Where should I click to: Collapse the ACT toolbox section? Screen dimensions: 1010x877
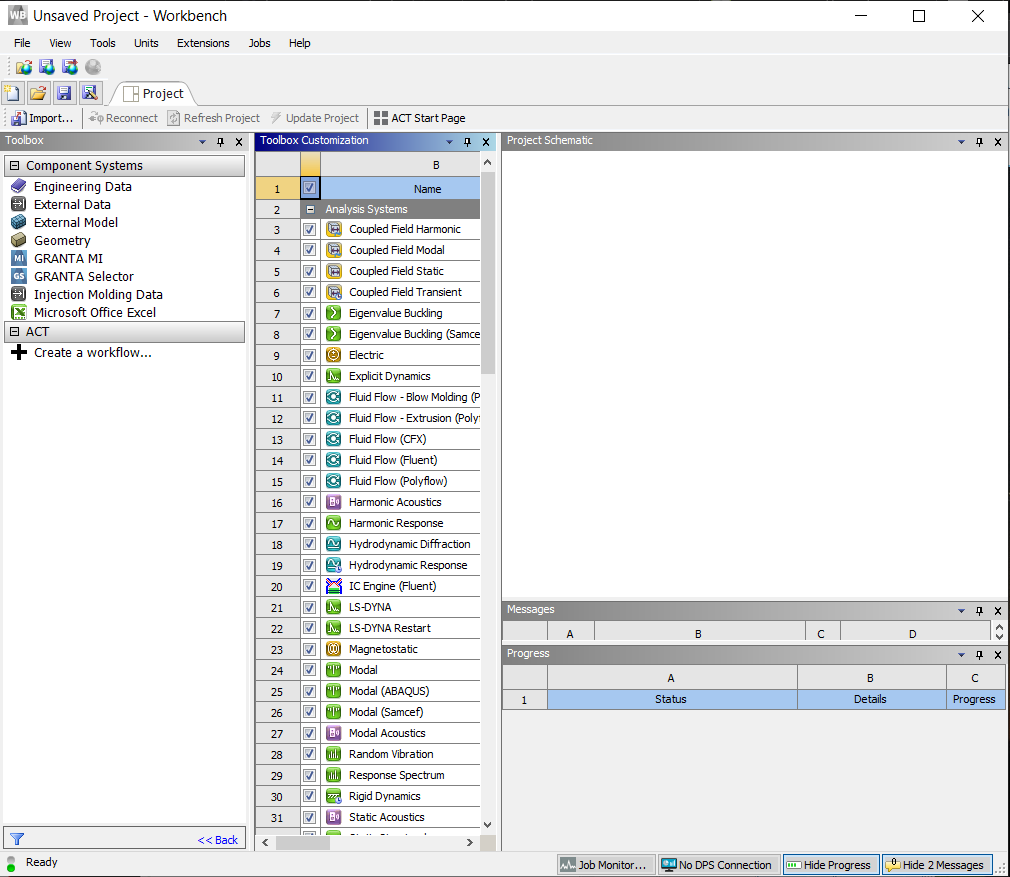pyautogui.click(x=14, y=332)
